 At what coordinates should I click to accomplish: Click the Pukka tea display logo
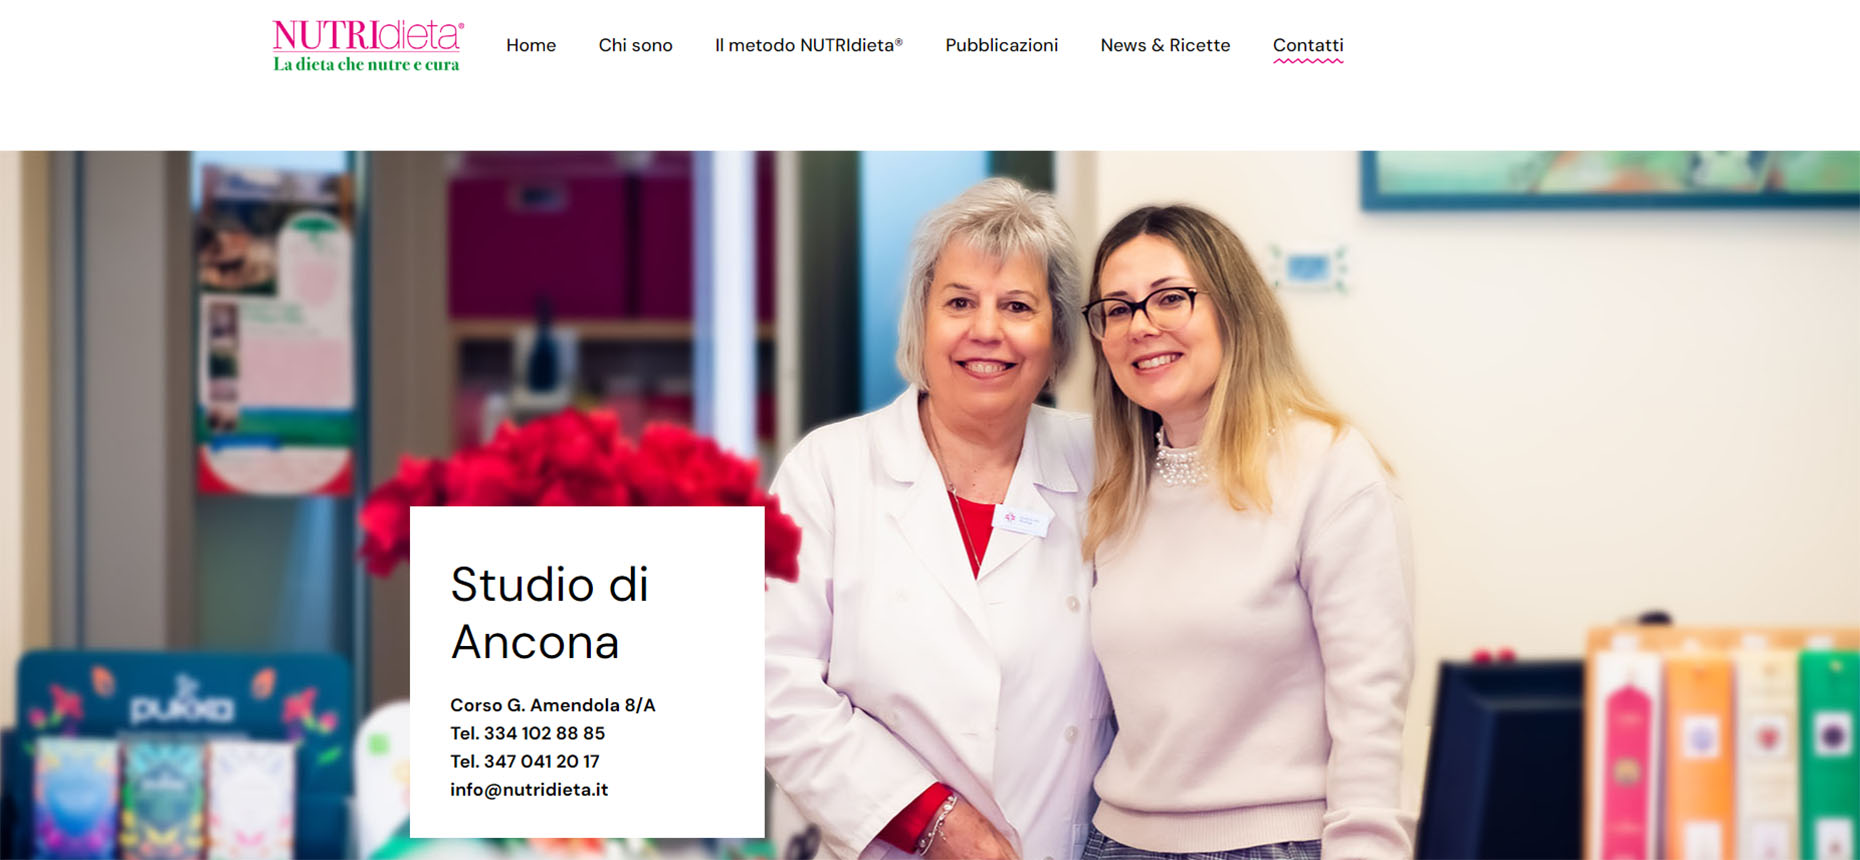click(x=182, y=706)
